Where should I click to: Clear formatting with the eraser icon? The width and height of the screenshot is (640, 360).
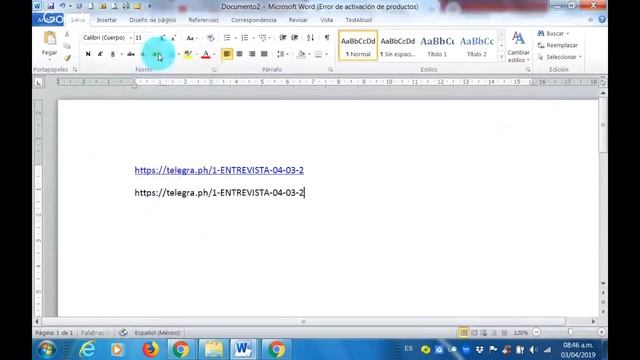coord(211,38)
